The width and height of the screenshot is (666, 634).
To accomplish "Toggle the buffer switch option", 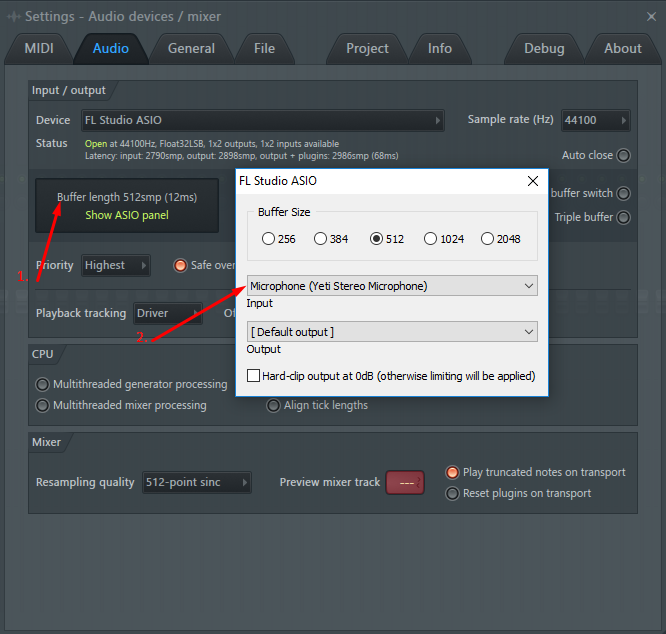I will (x=623, y=193).
